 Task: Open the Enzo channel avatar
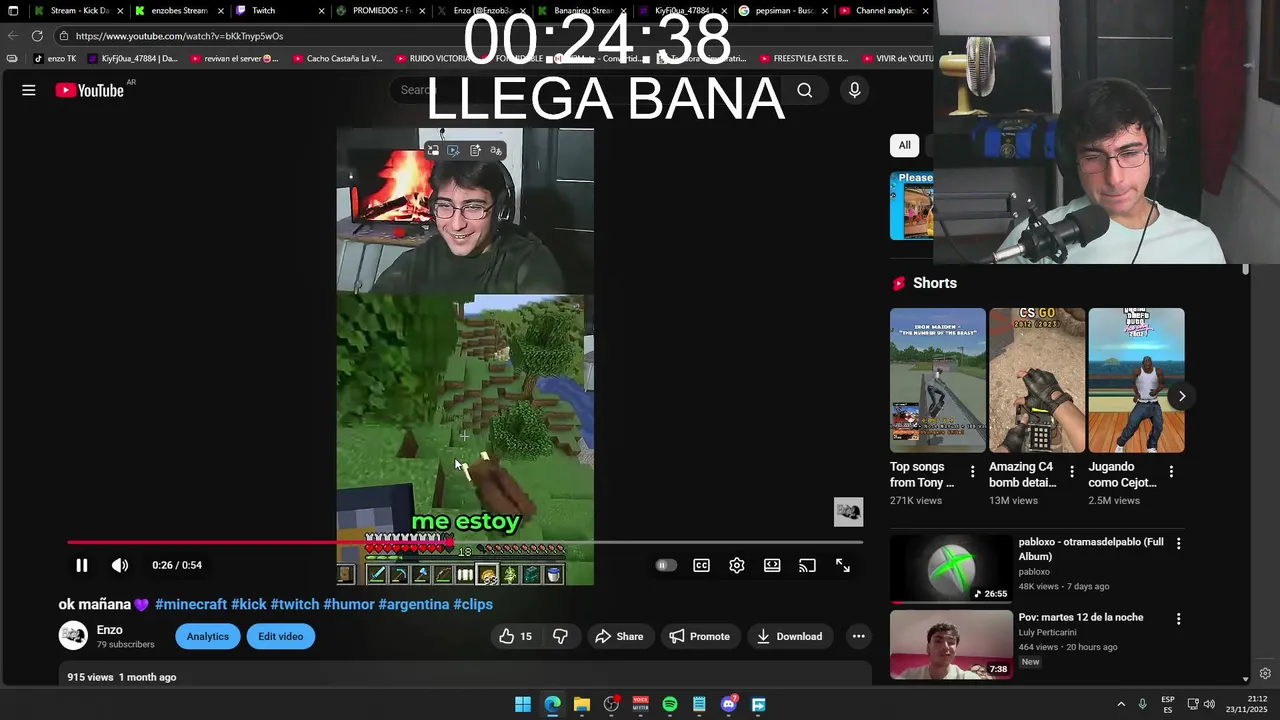tap(73, 636)
